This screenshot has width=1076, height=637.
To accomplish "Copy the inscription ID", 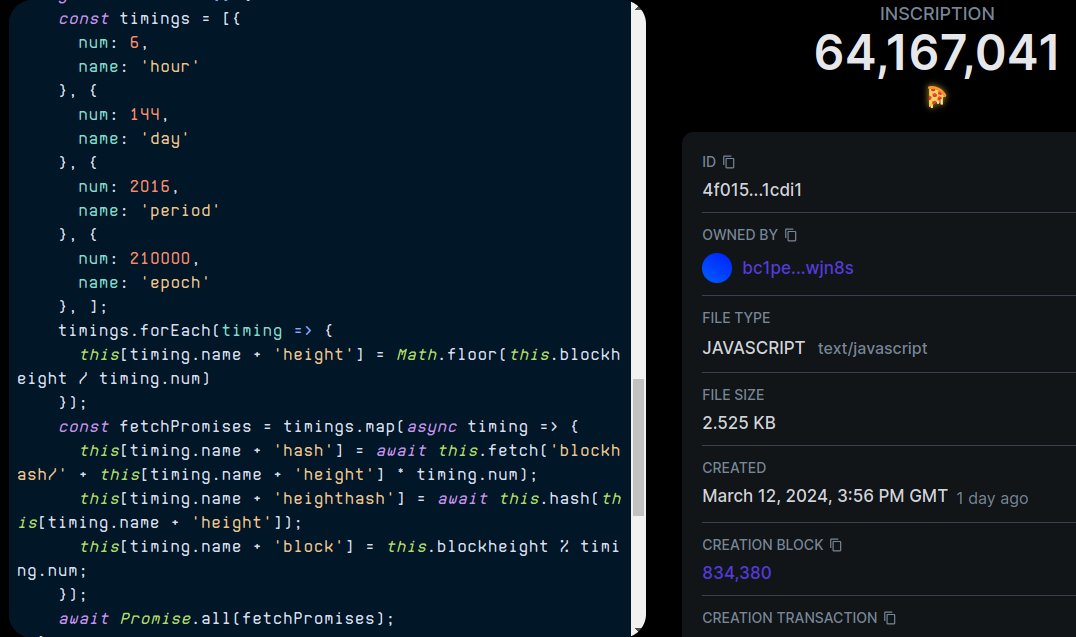I will [727, 160].
